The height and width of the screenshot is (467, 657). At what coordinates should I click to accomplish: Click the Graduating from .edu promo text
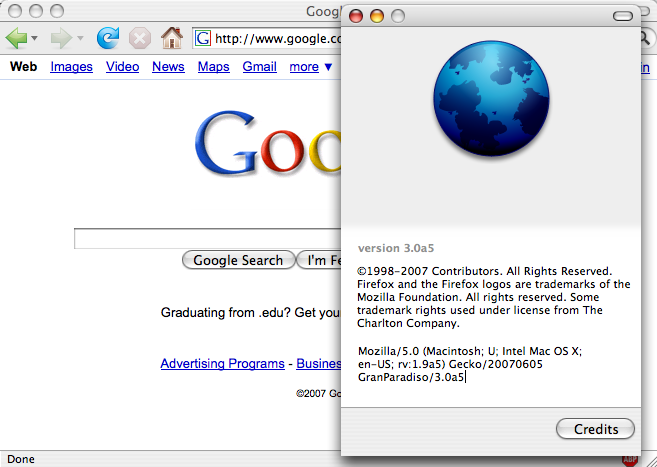251,313
